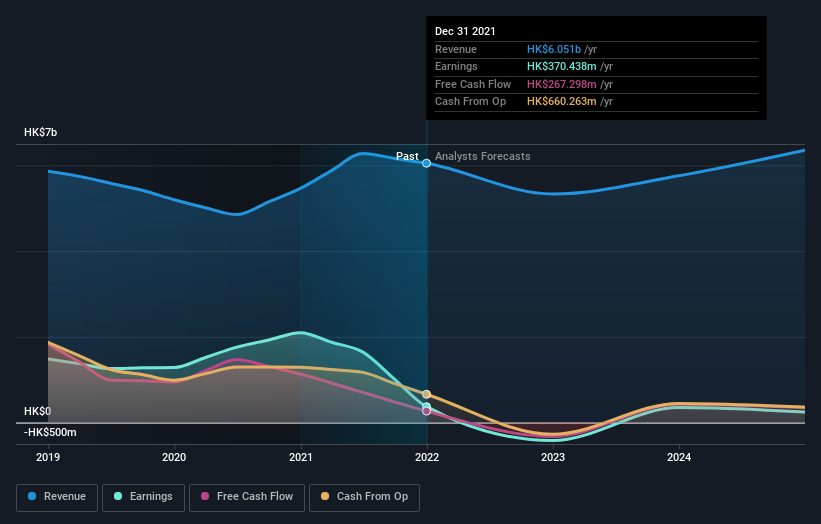Viewport: 821px width, 524px height.
Task: Toggle the Free Cash Flow legend series
Action: (247, 497)
